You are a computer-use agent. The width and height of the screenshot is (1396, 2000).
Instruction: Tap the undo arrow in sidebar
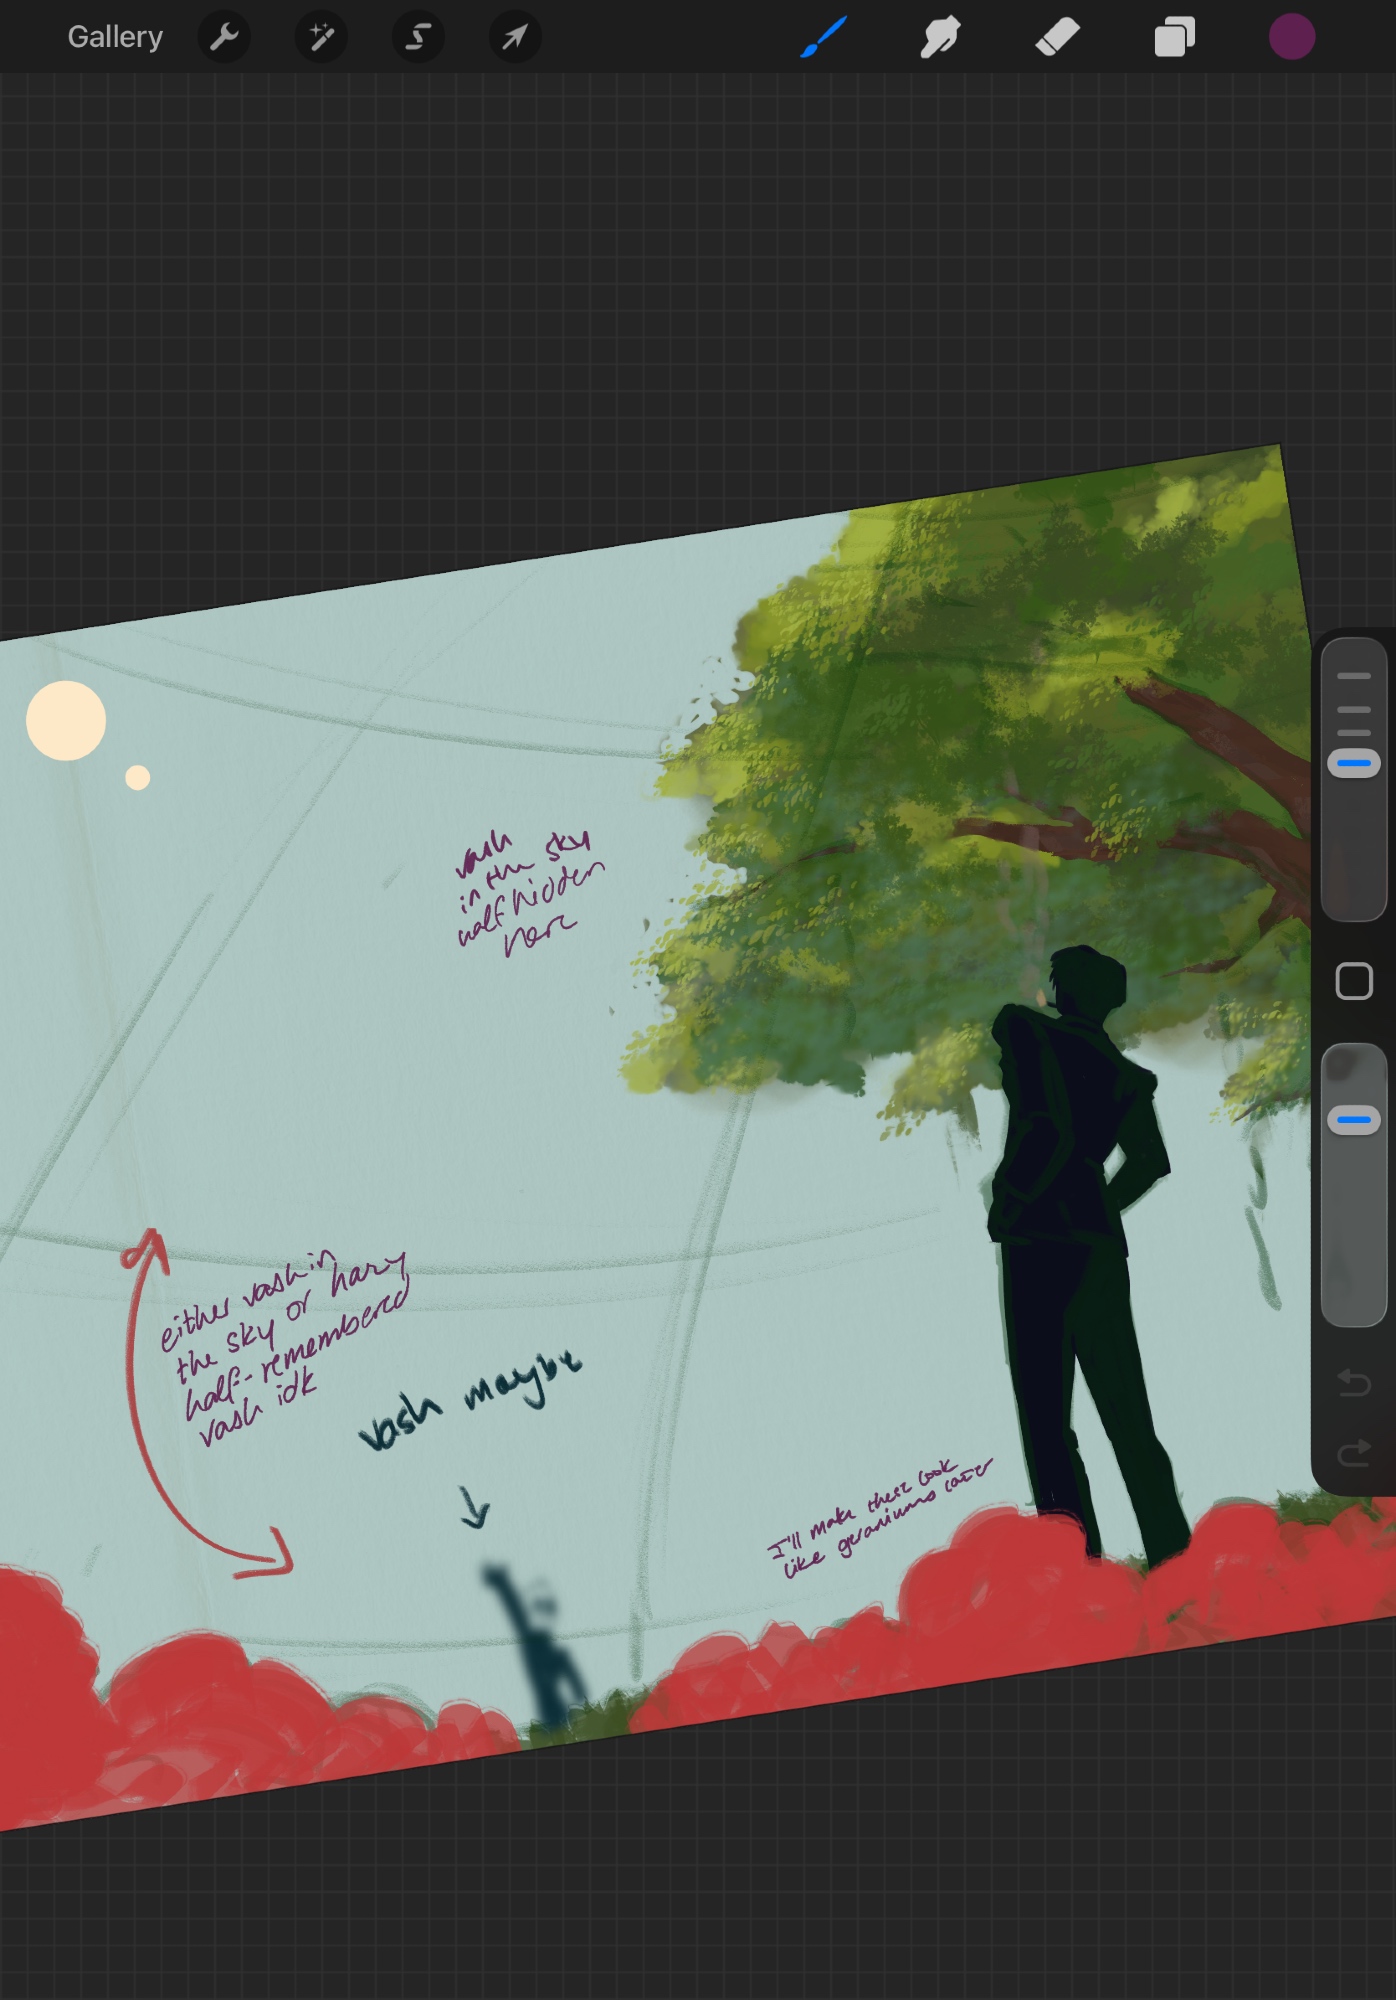pos(1354,1383)
